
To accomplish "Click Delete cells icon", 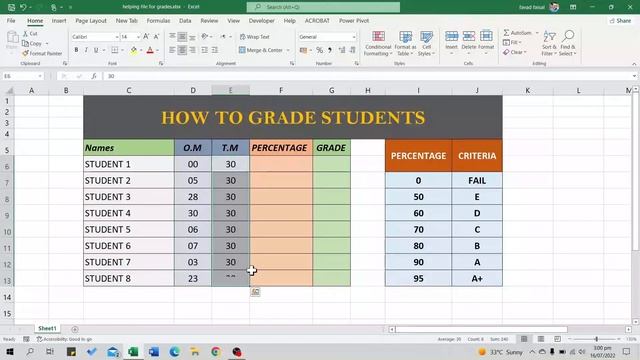I will point(469,36).
